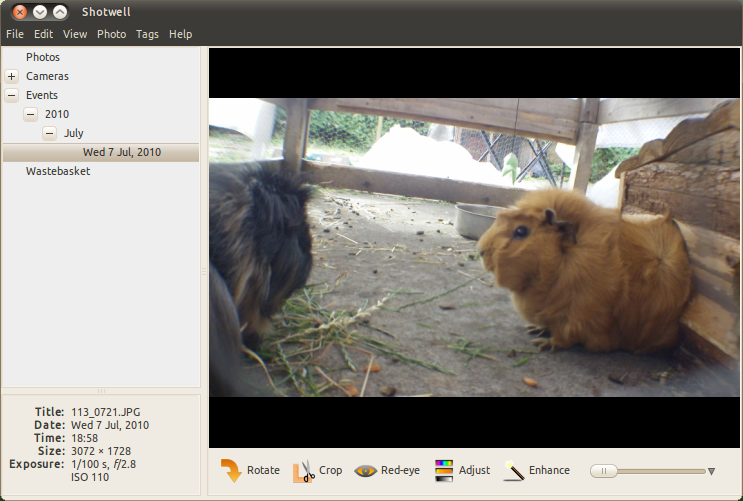This screenshot has height=501, width=743.
Task: Expand the Cameras tree node
Action: point(12,76)
